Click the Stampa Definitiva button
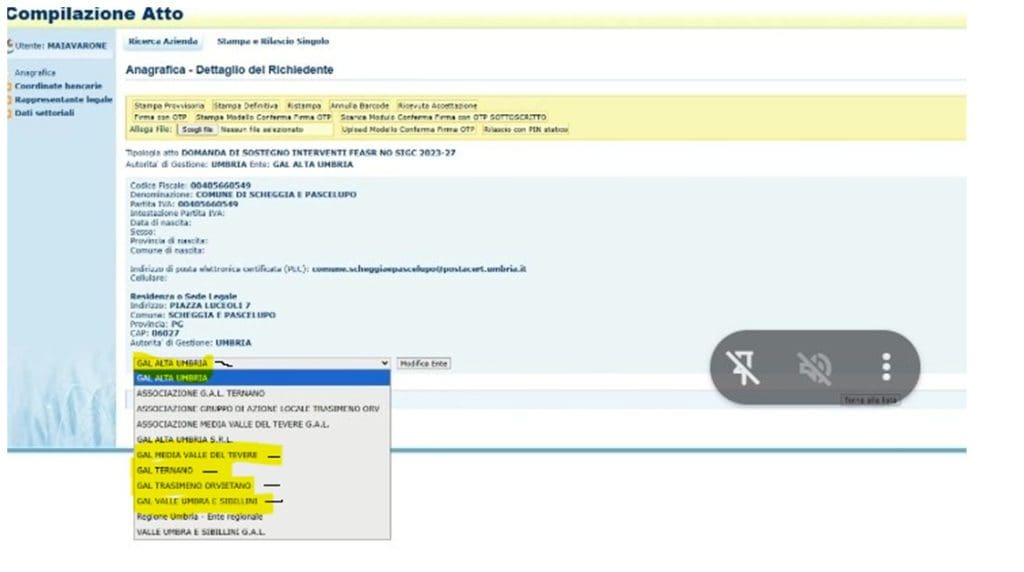 [246, 105]
